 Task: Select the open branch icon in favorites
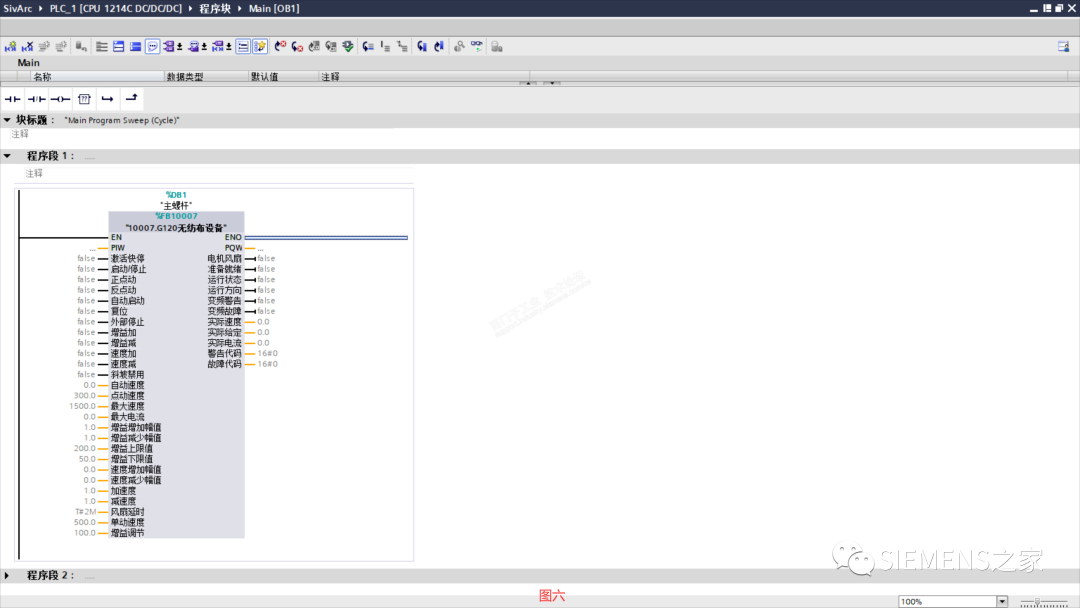pyautogui.click(x=108, y=98)
